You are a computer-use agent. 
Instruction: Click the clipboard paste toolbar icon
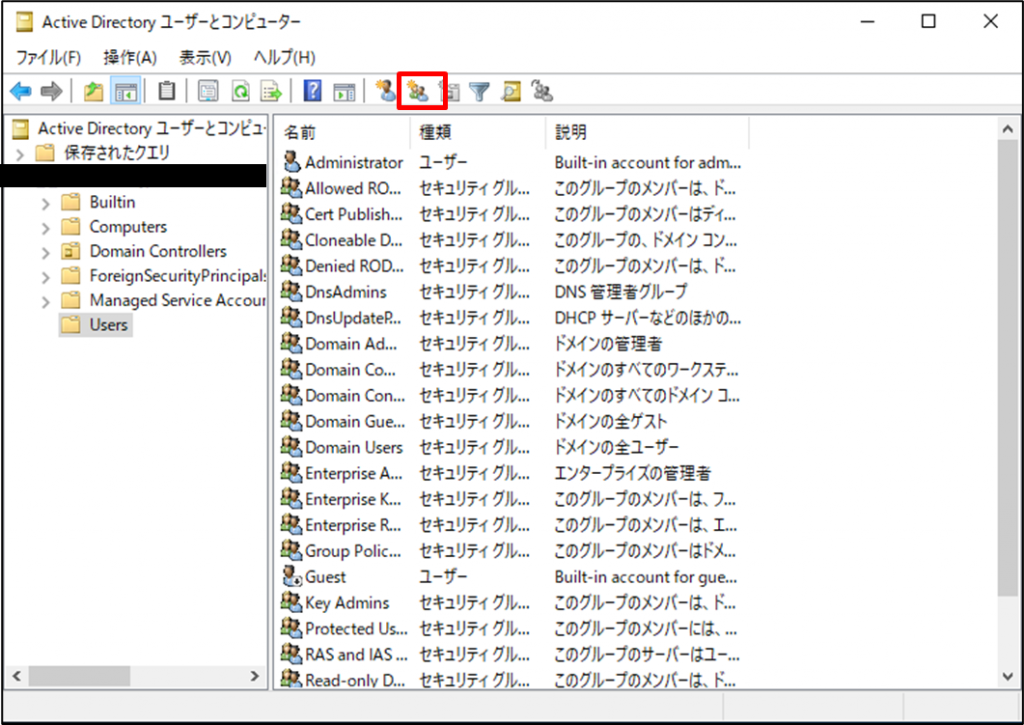click(167, 91)
